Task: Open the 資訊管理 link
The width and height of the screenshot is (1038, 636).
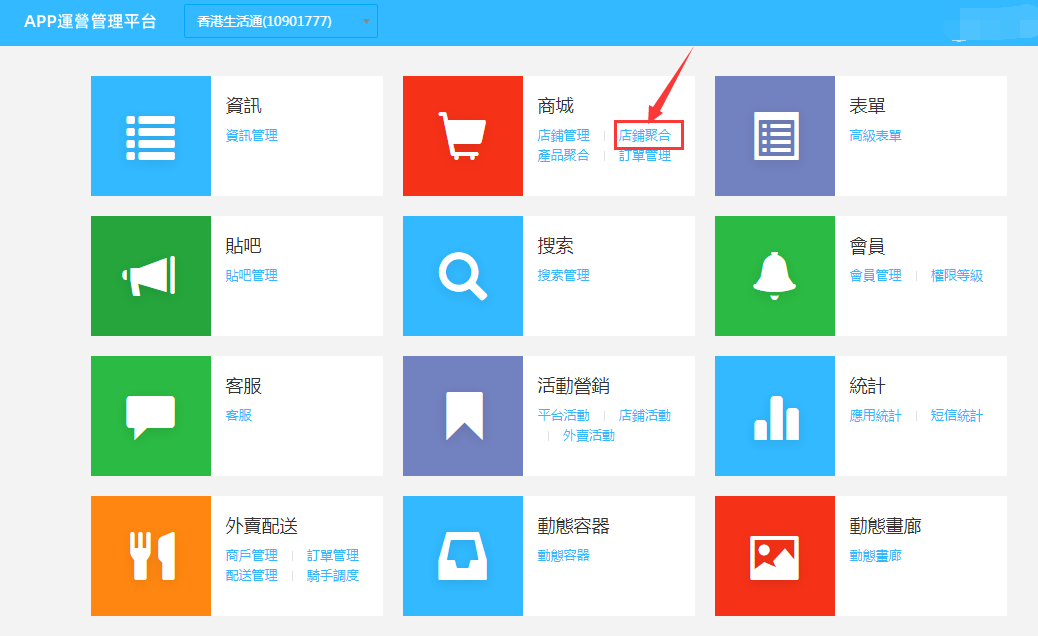Action: tap(252, 136)
